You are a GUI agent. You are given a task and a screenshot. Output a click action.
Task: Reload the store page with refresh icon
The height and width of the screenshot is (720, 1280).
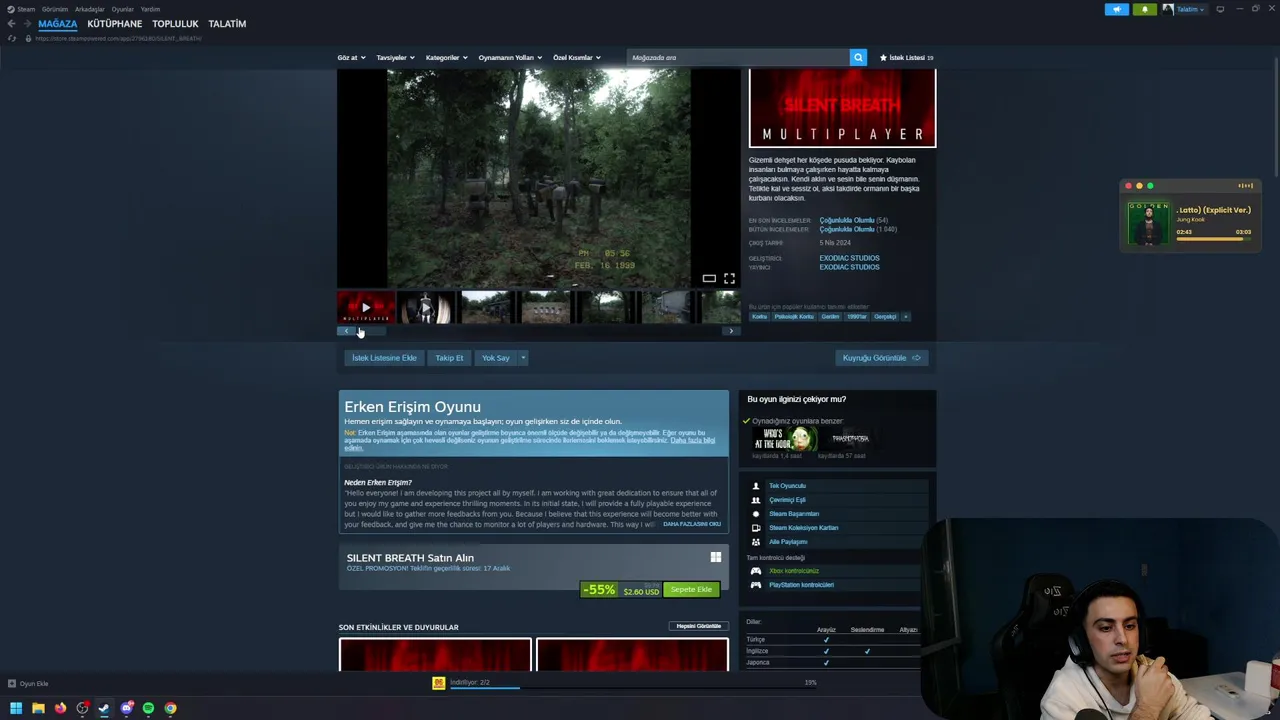12,38
